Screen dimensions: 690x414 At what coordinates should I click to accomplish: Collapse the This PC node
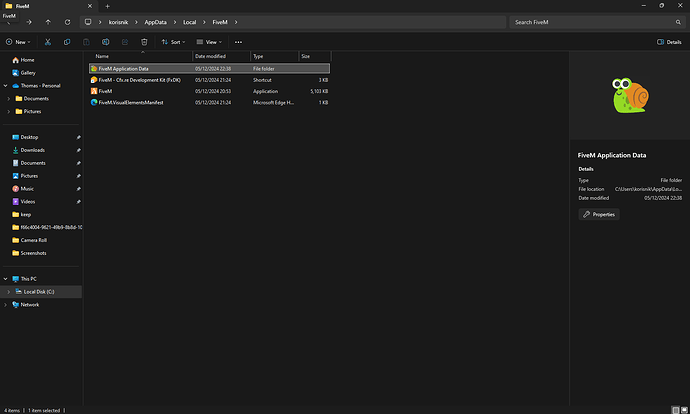click(x=5, y=279)
